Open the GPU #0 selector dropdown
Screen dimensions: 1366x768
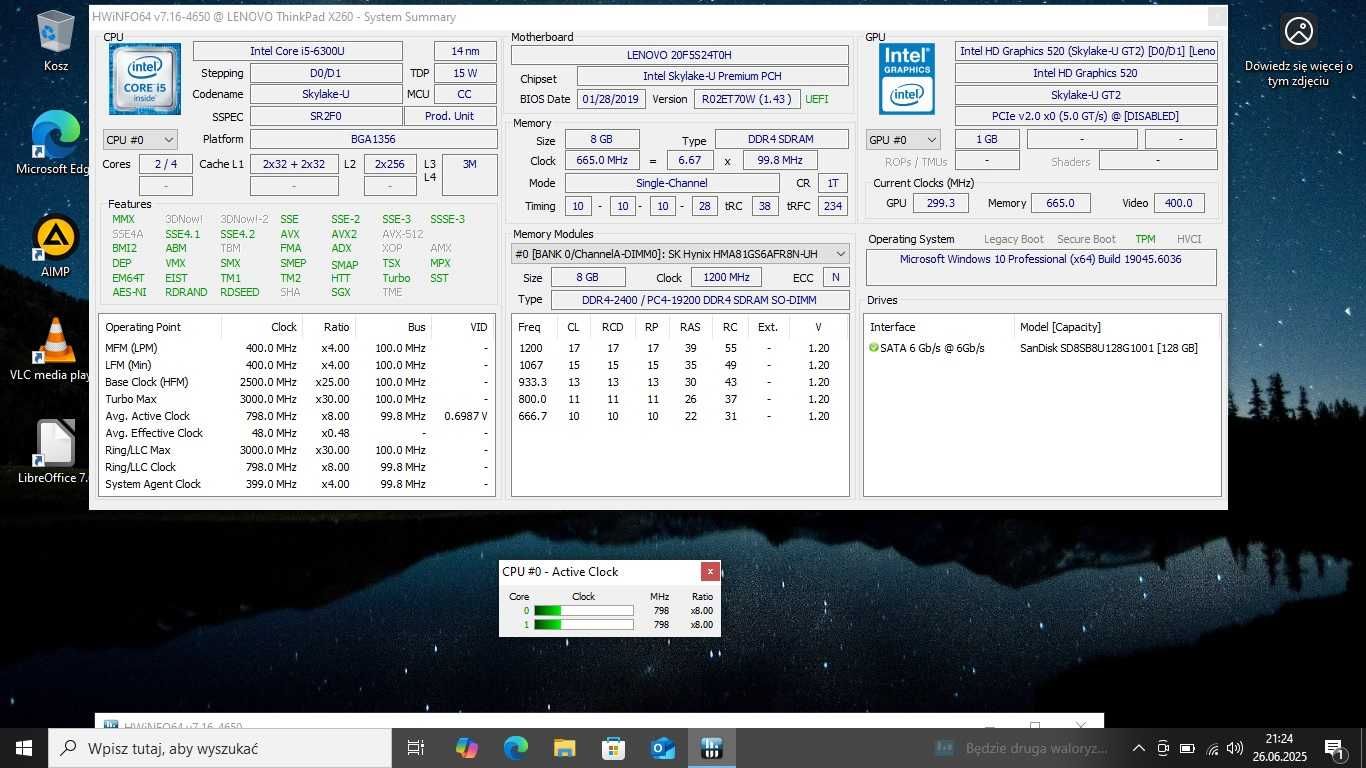[903, 140]
